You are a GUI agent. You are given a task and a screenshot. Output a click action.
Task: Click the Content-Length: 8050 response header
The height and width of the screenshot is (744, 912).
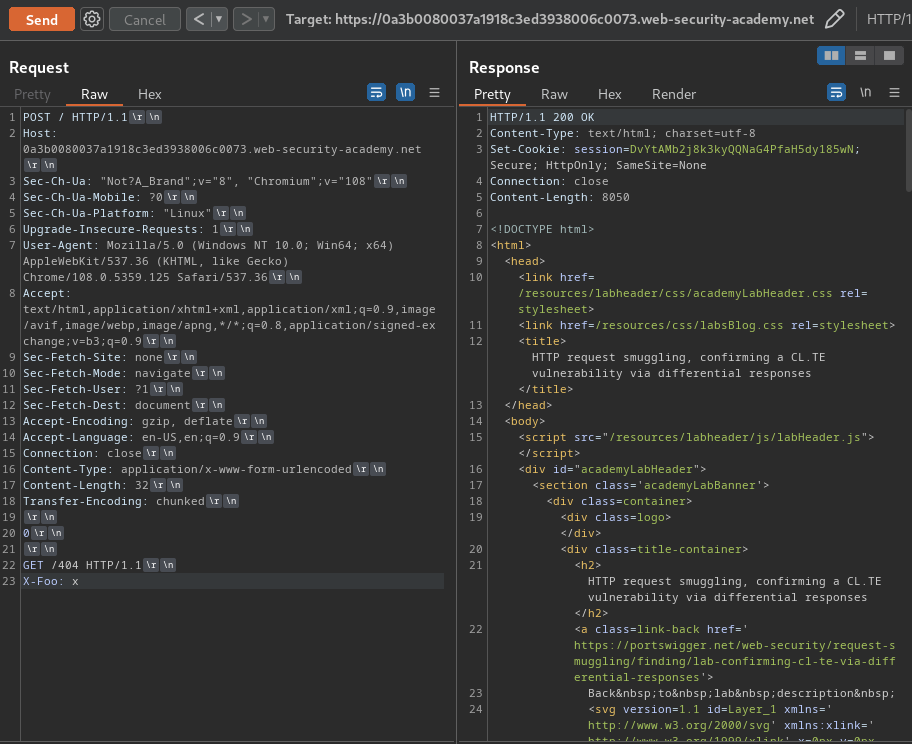point(560,197)
